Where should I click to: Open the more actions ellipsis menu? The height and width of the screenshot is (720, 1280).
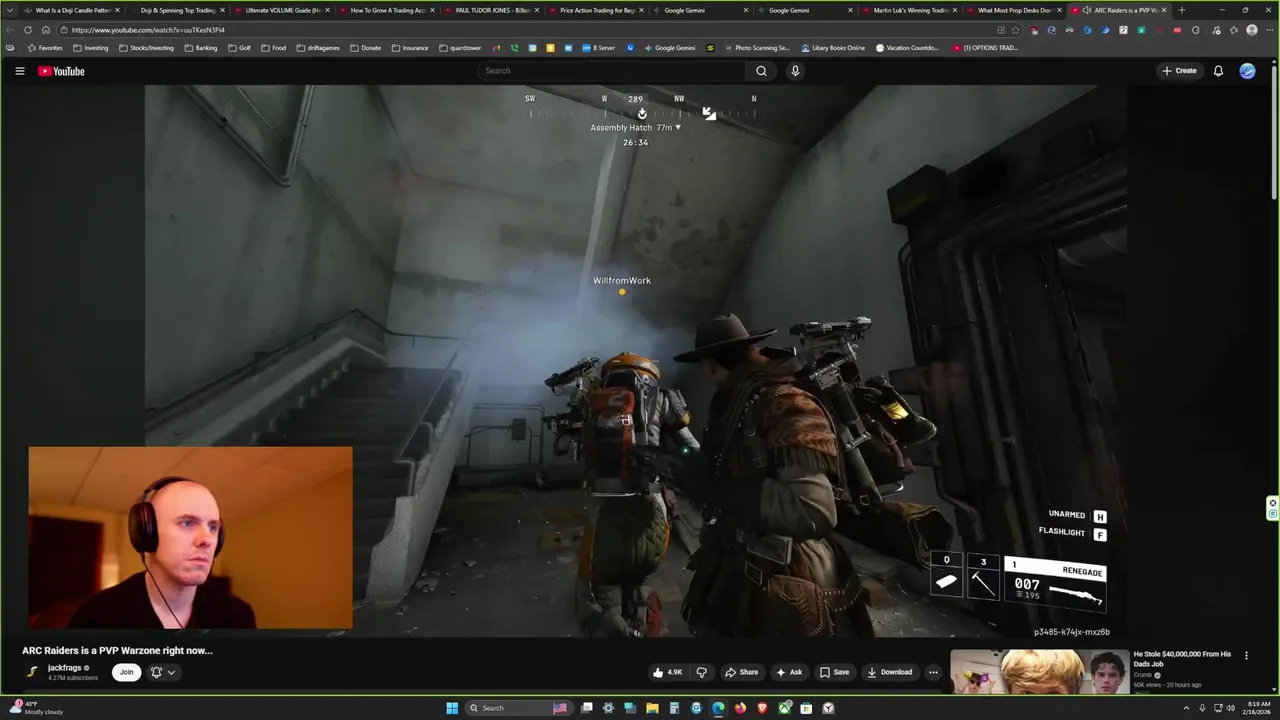click(x=933, y=672)
